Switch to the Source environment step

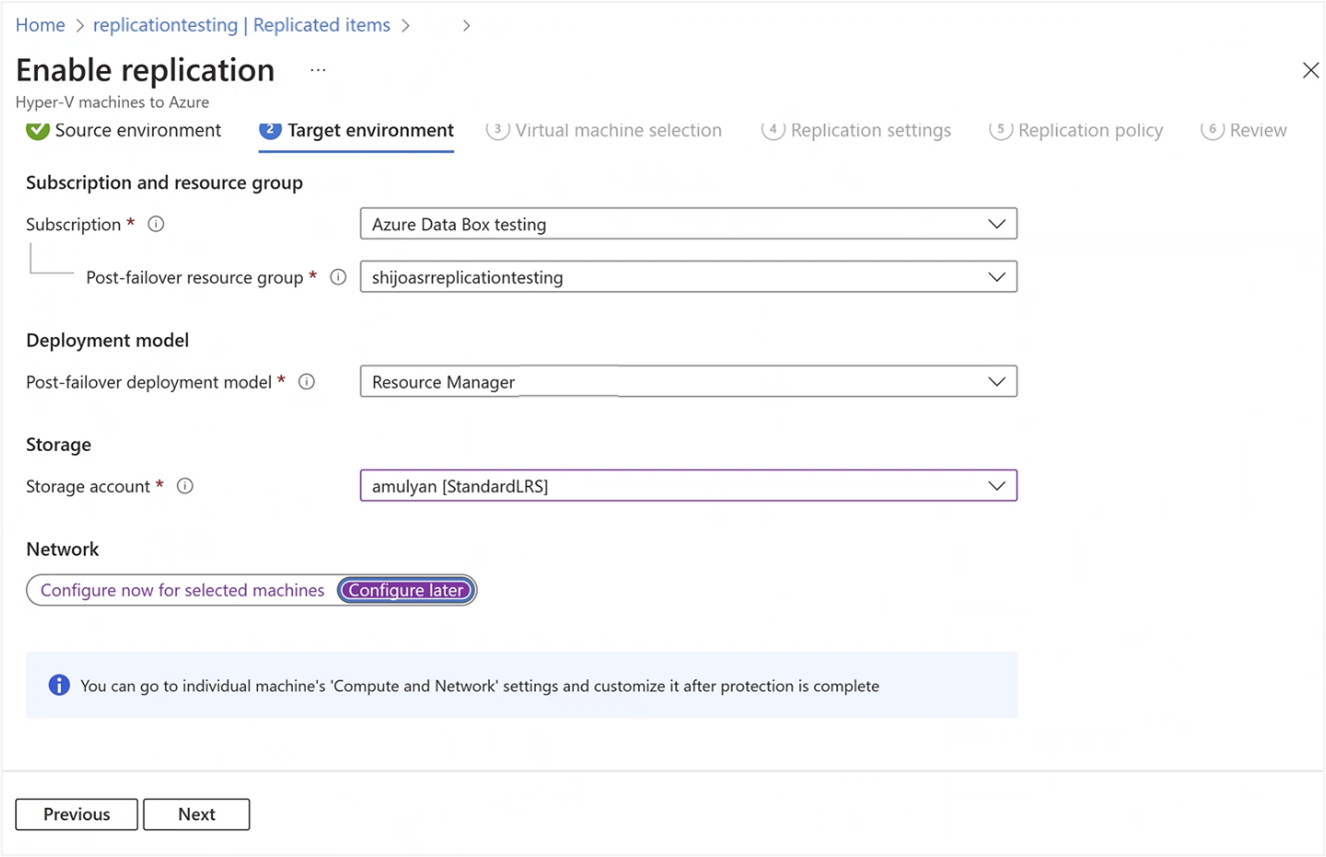pyautogui.click(x=124, y=130)
